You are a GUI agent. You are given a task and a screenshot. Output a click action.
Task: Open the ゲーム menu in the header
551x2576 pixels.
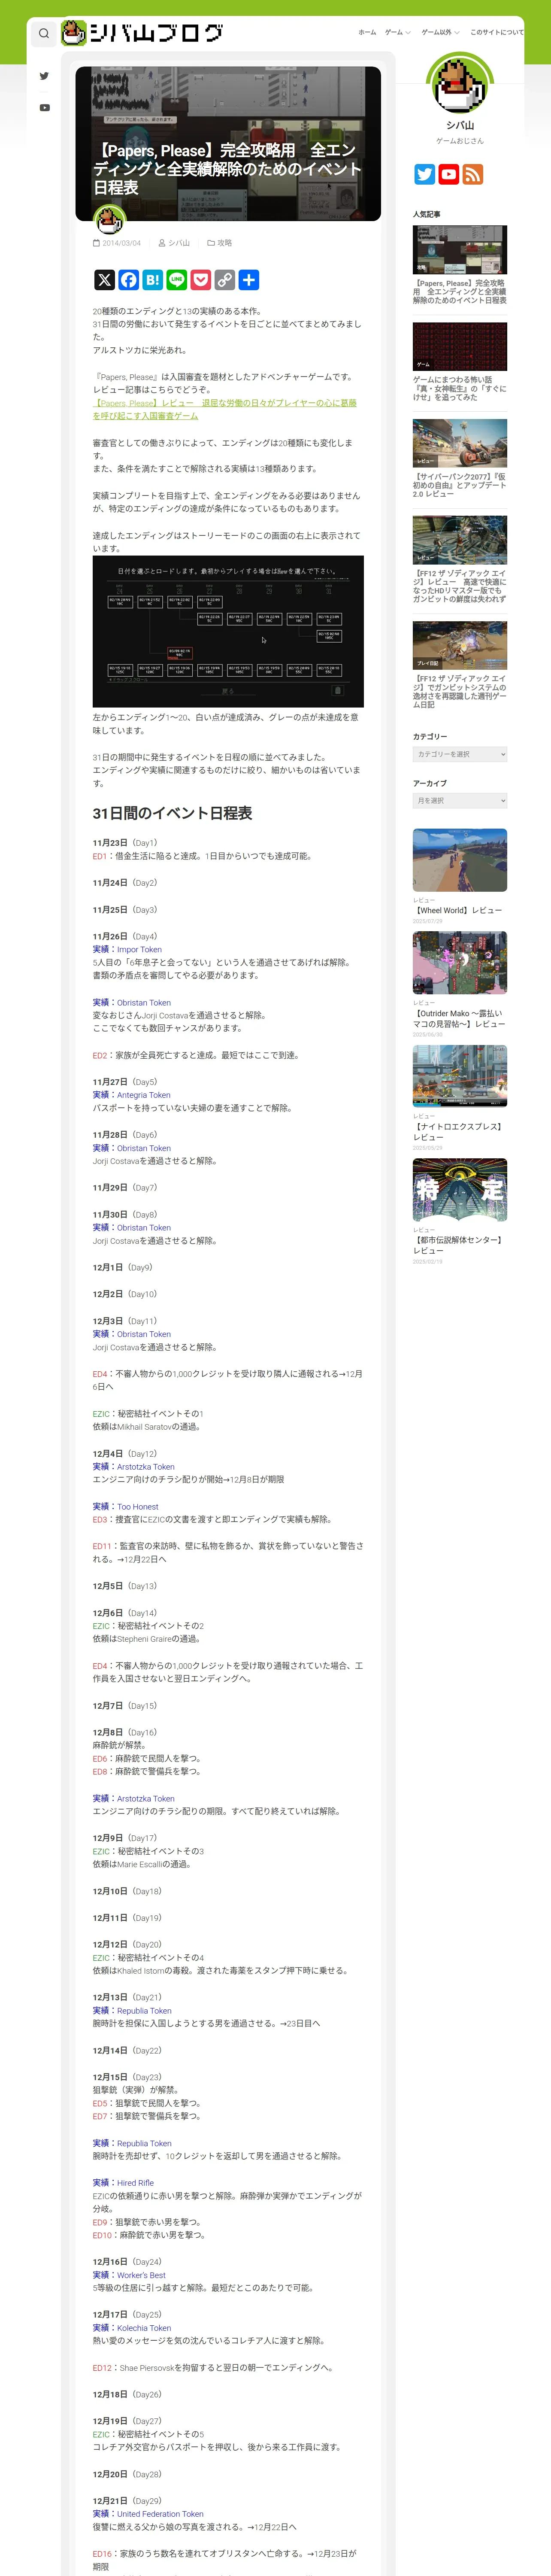394,32
